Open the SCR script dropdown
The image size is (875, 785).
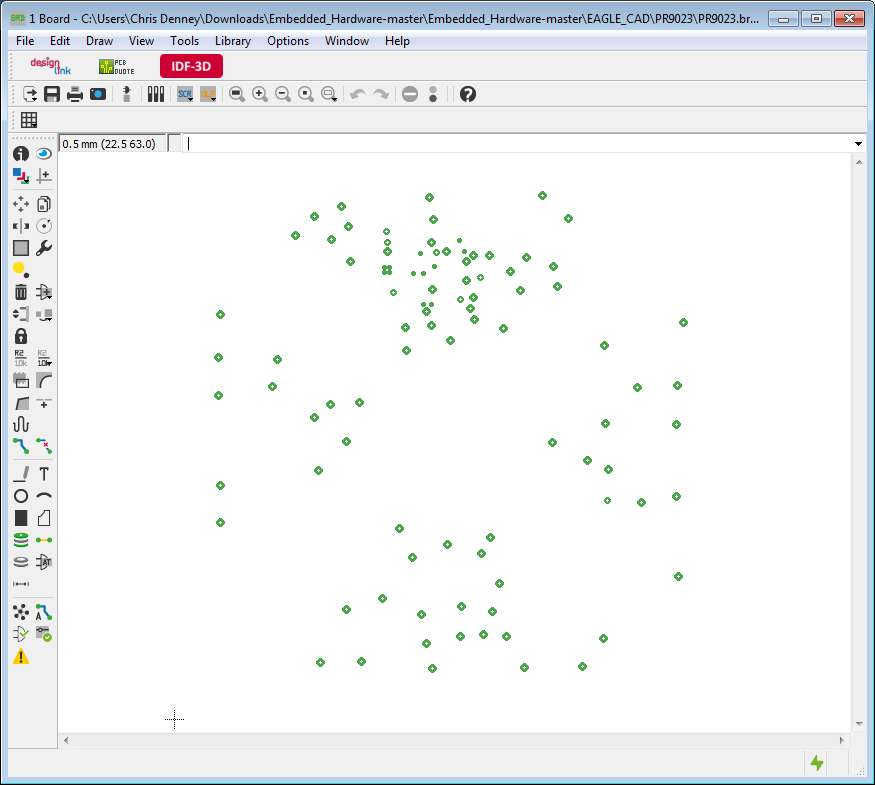tap(185, 94)
